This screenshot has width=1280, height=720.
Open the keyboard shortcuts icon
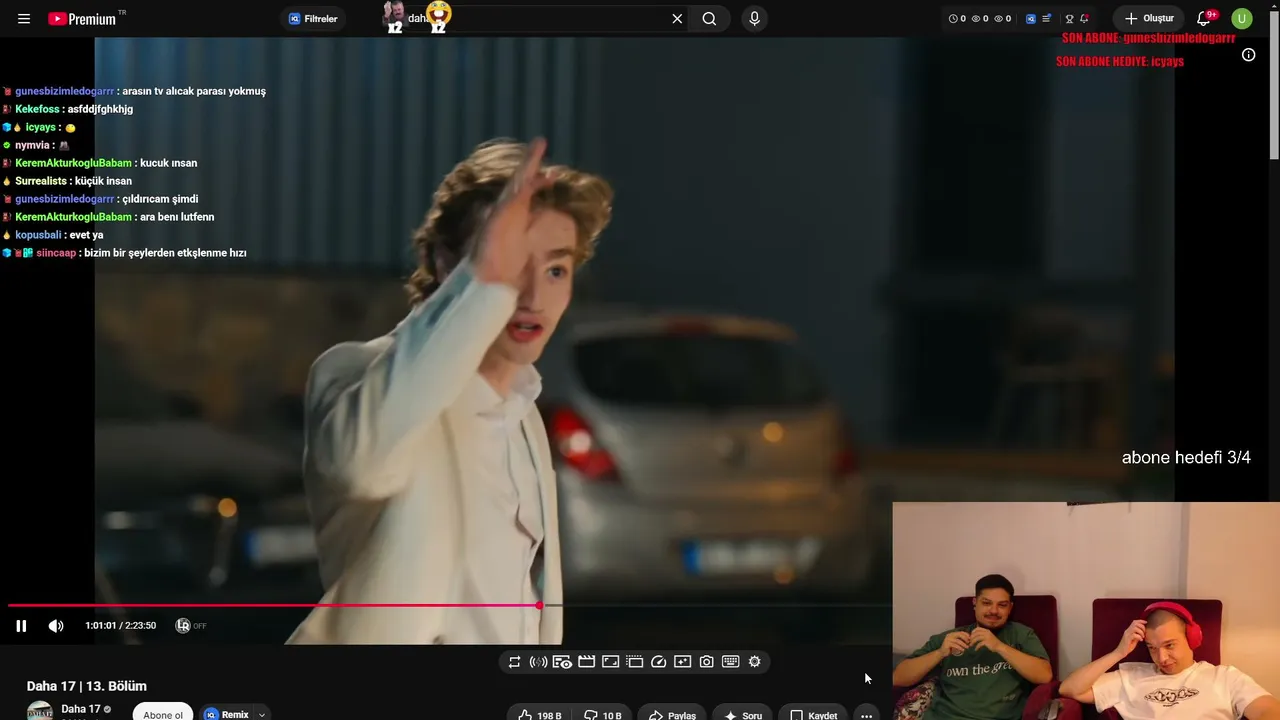point(730,662)
